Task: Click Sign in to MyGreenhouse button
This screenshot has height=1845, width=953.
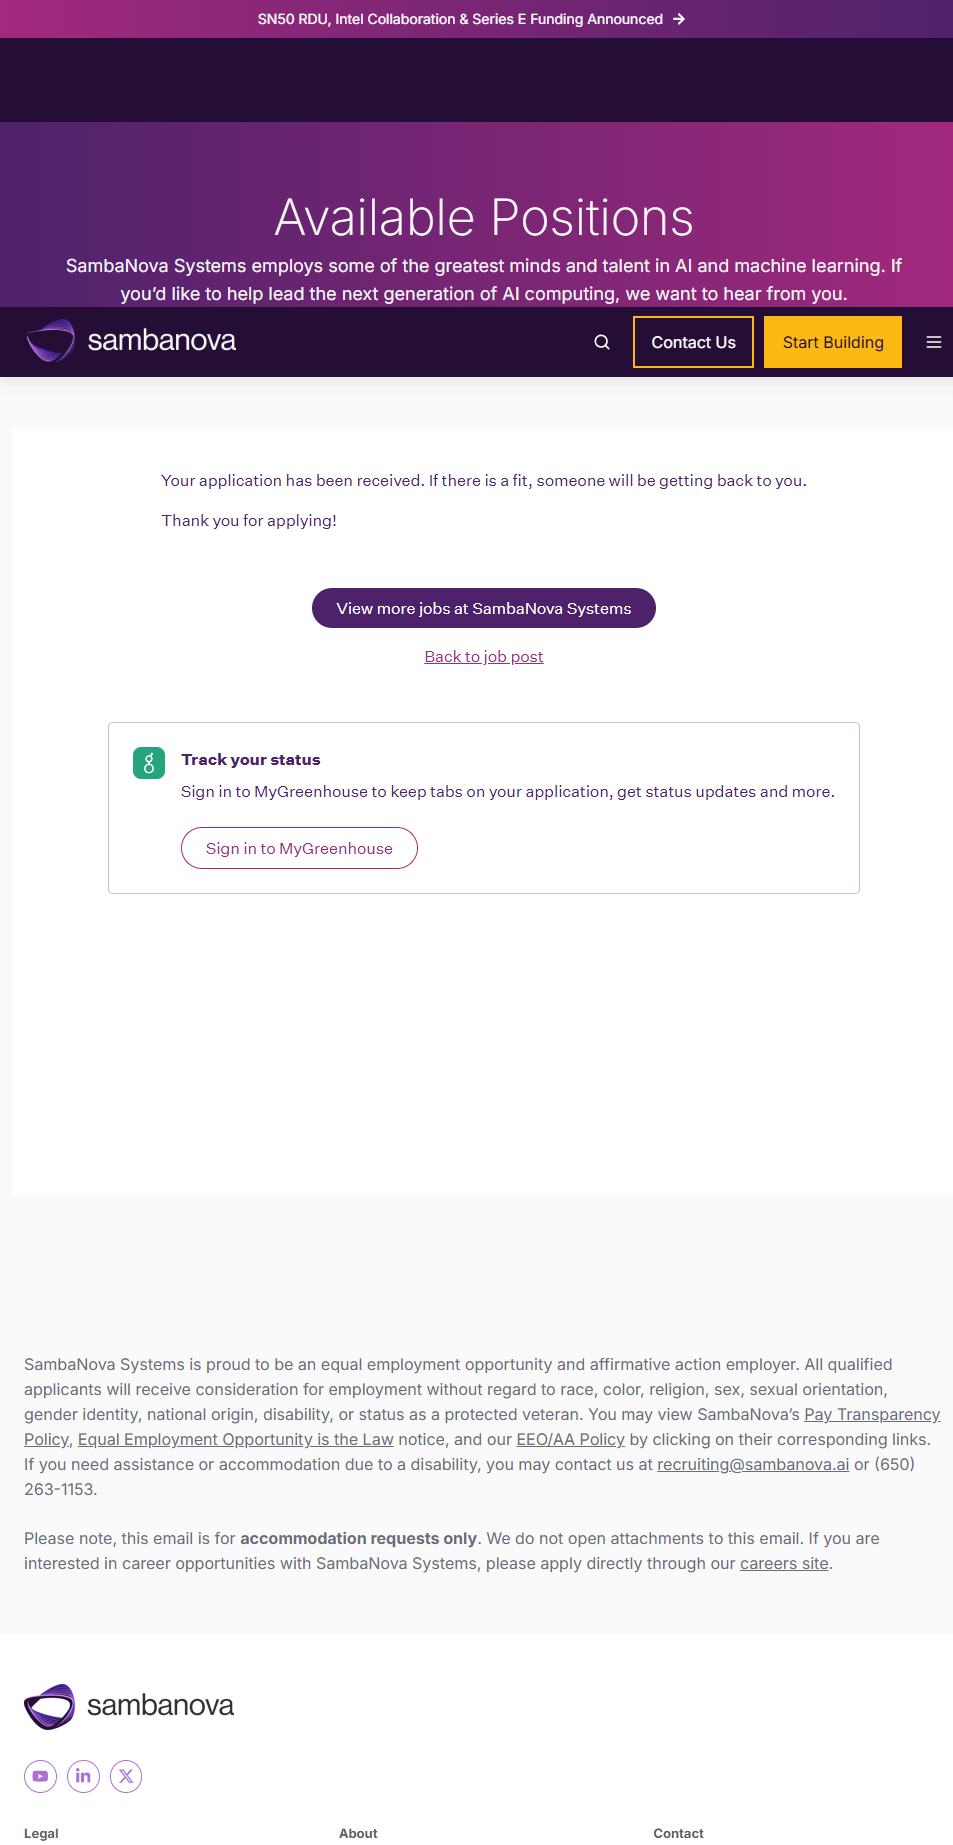Action: coord(299,848)
